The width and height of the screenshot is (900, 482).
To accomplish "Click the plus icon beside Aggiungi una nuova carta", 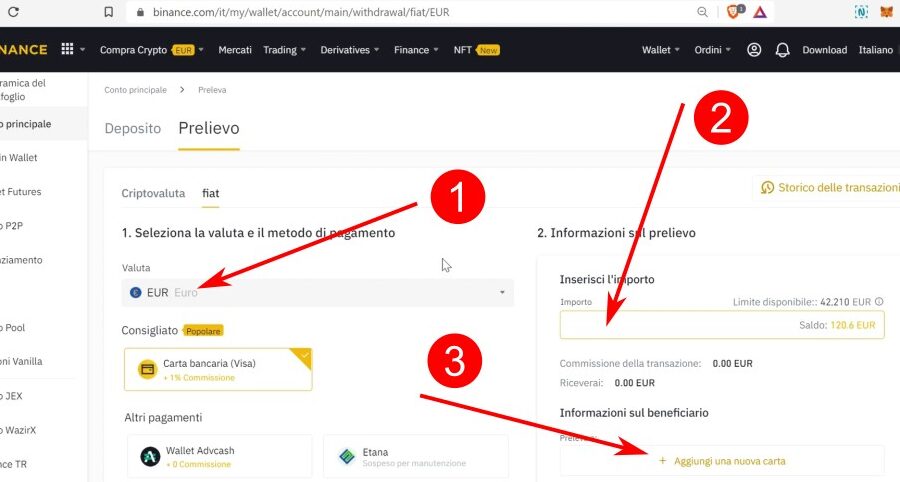I will pyautogui.click(x=662, y=461).
